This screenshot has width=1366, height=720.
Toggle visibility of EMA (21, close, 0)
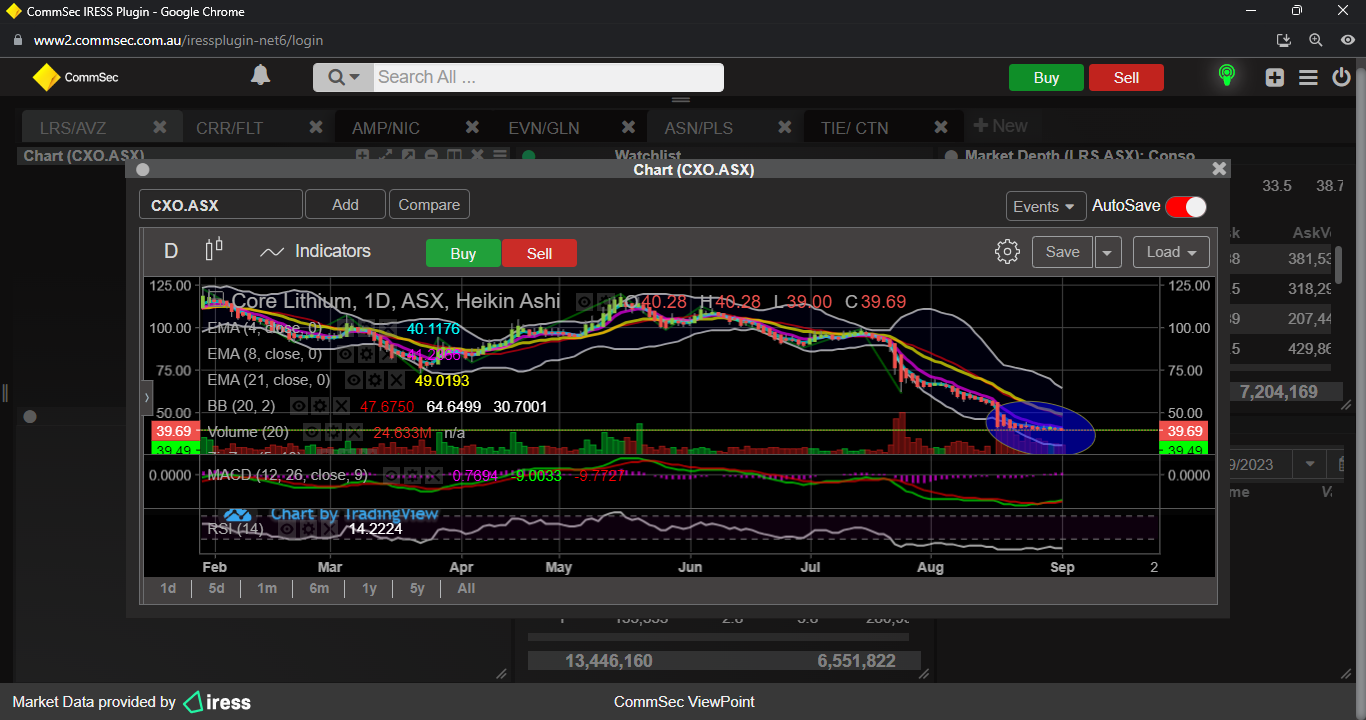pyautogui.click(x=353, y=380)
